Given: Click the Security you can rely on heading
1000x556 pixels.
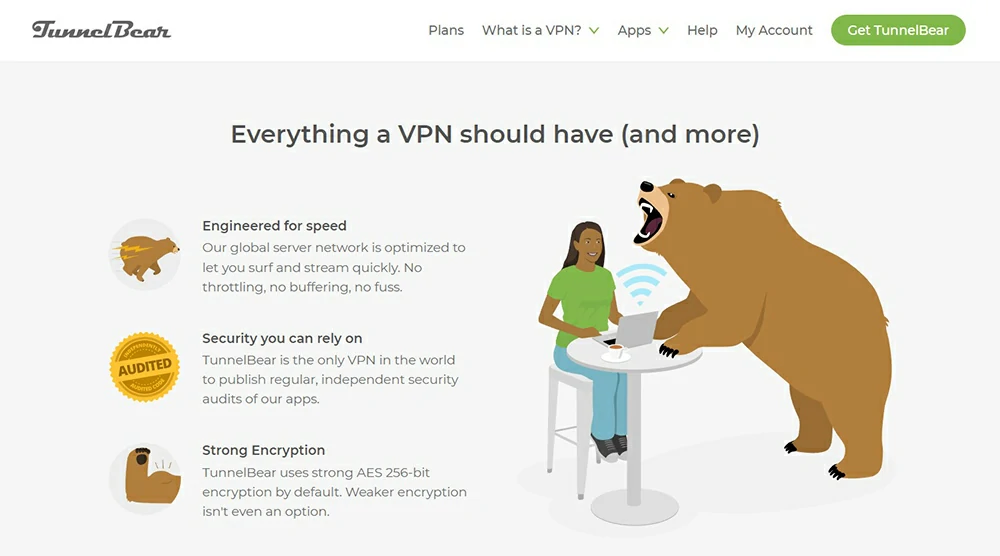Looking at the screenshot, I should 282,339.
